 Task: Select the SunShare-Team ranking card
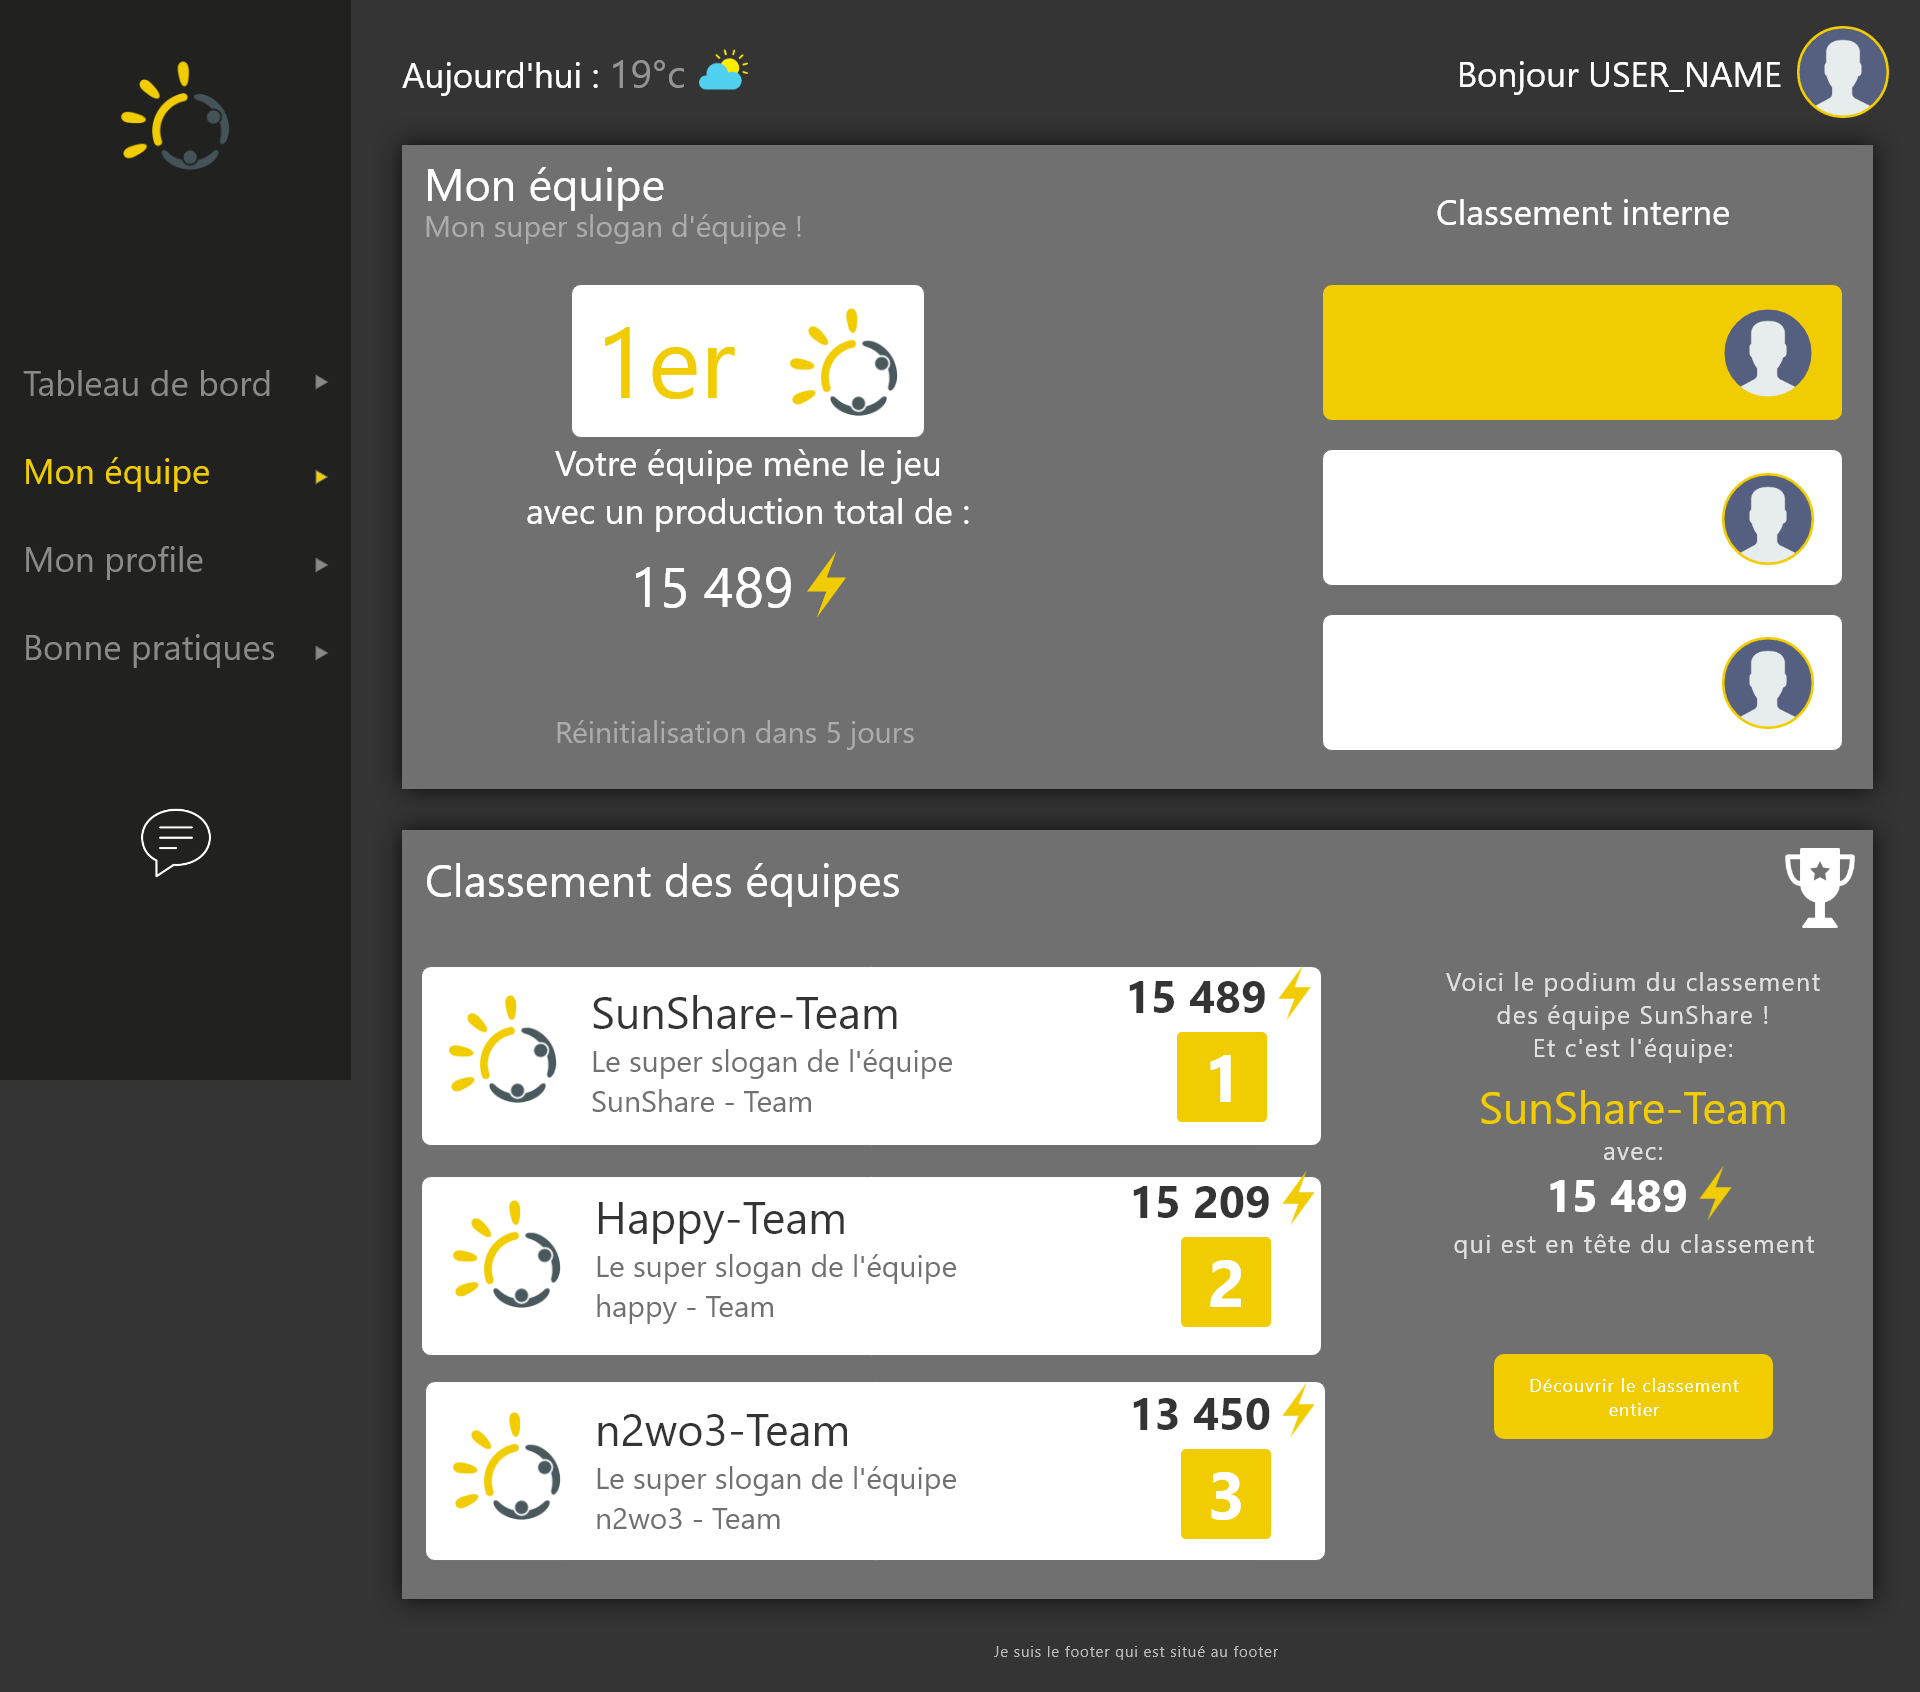click(x=870, y=1056)
